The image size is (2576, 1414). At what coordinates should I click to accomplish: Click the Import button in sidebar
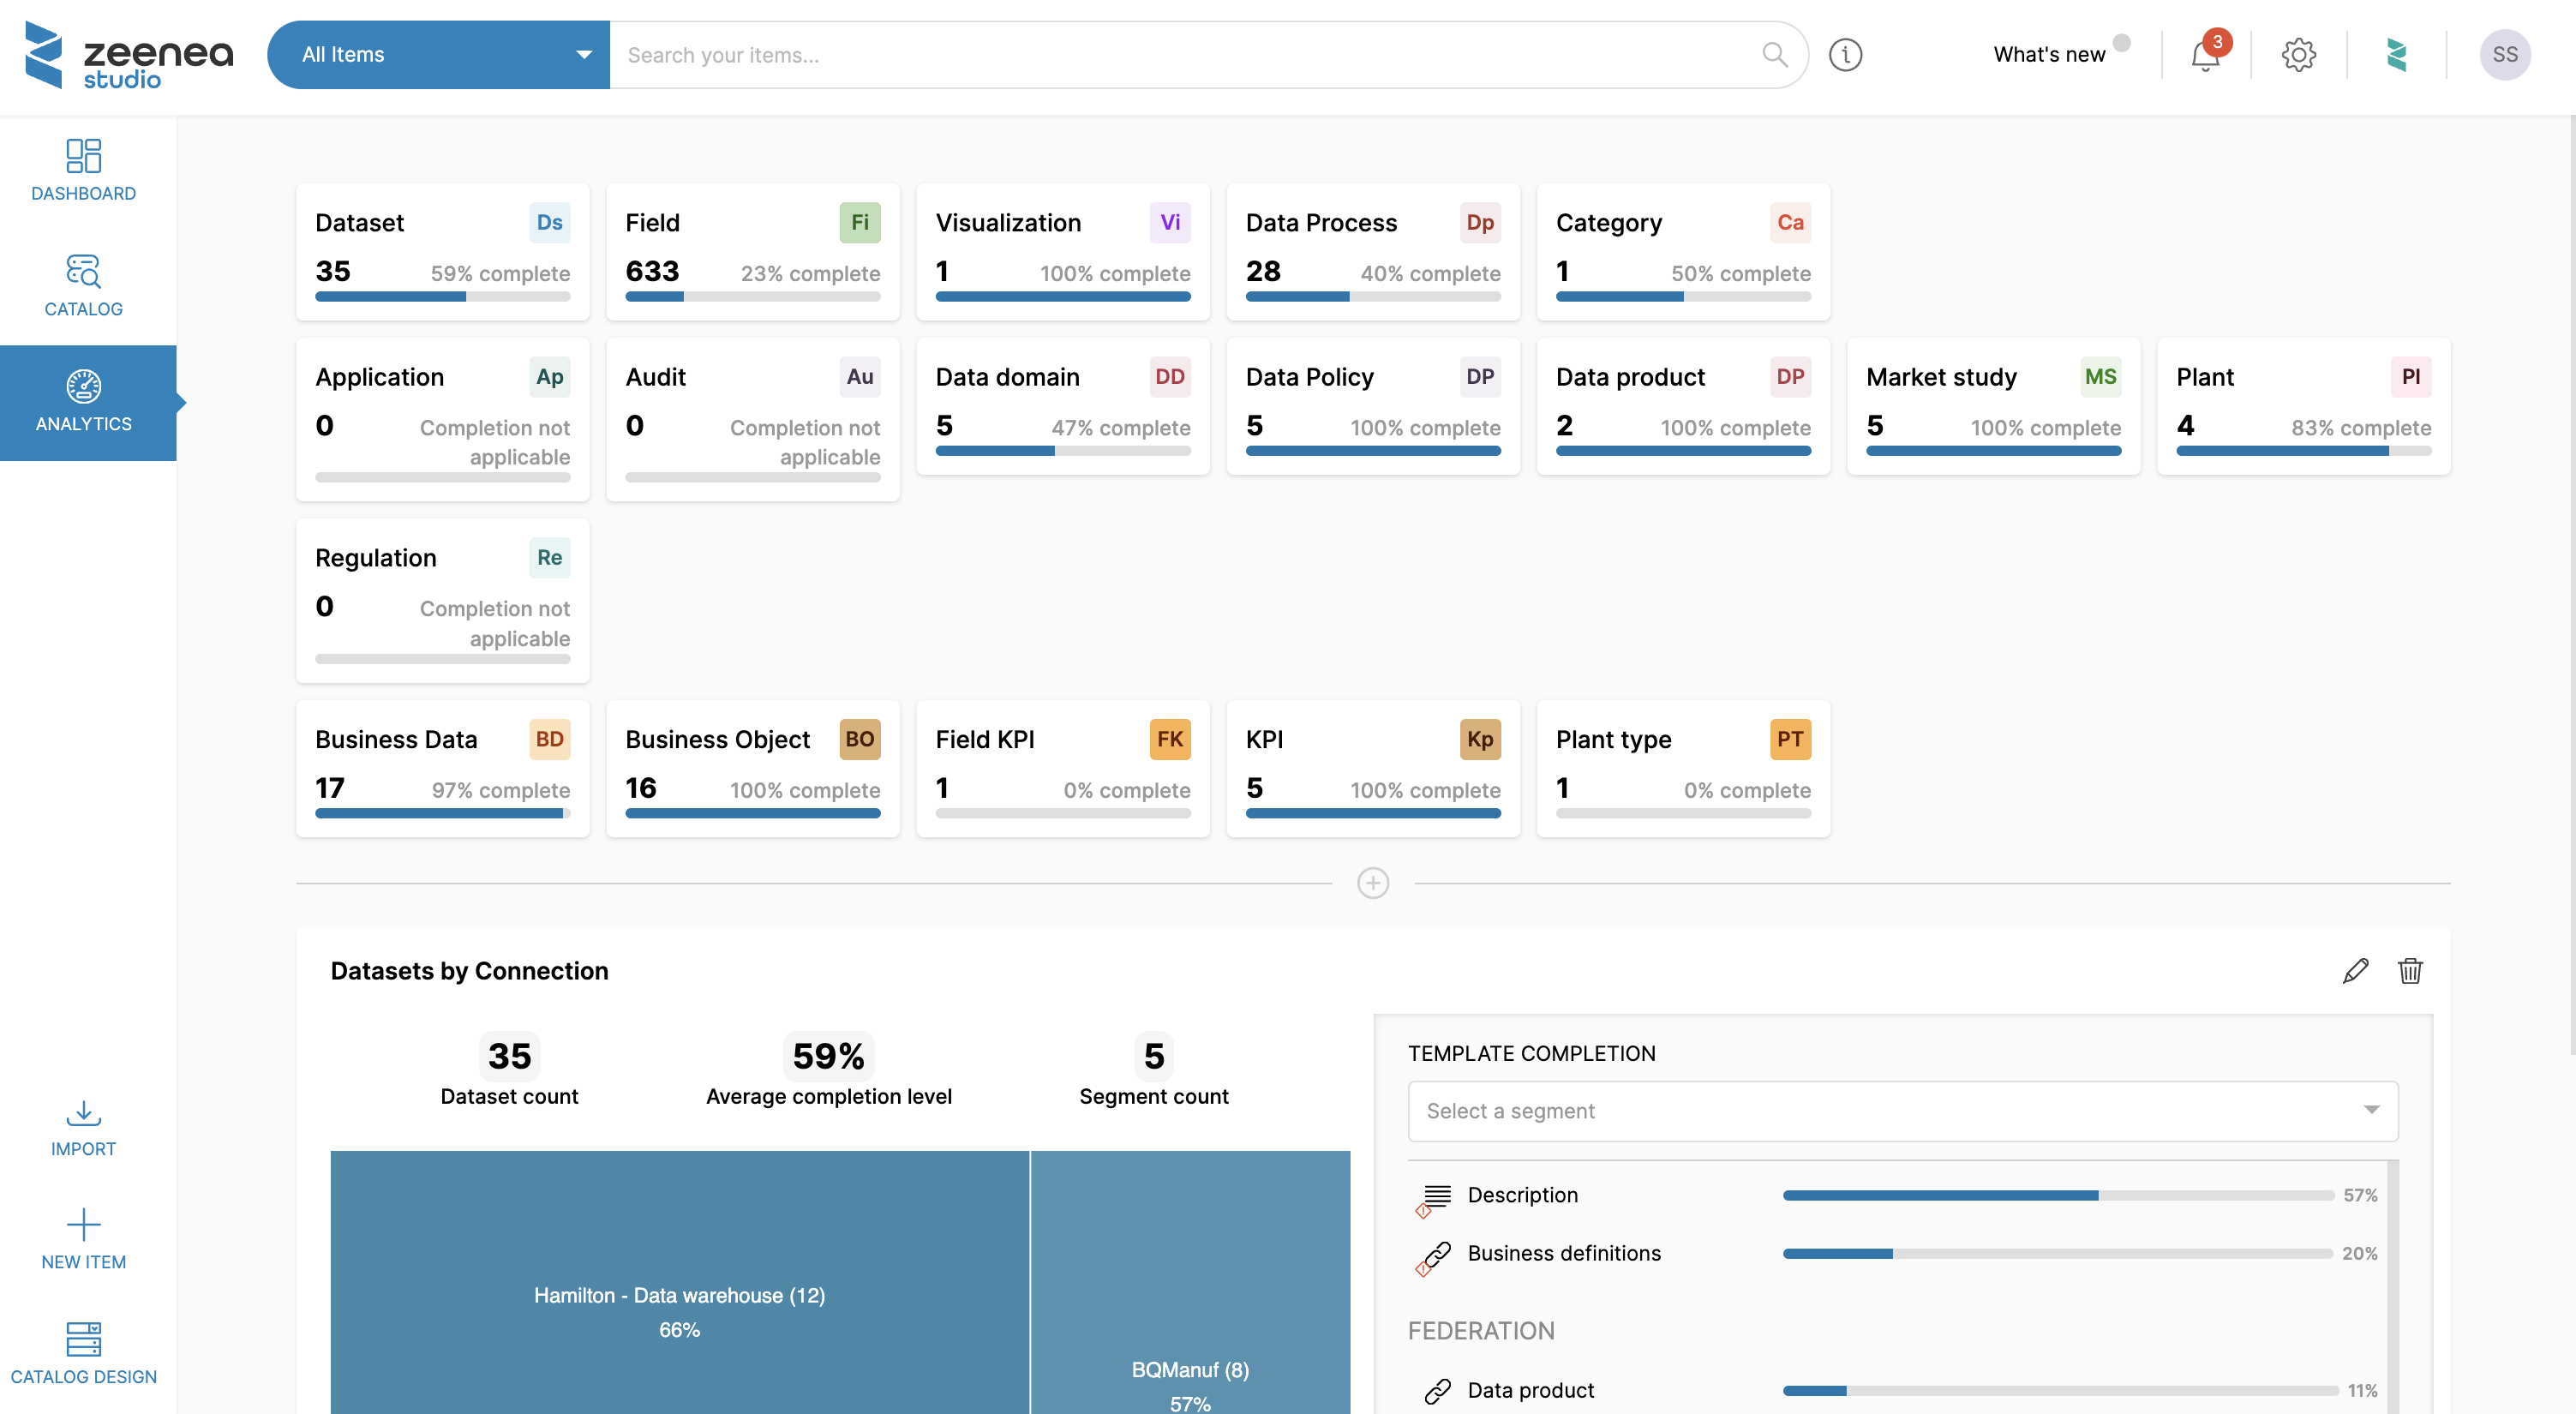pos(84,1127)
